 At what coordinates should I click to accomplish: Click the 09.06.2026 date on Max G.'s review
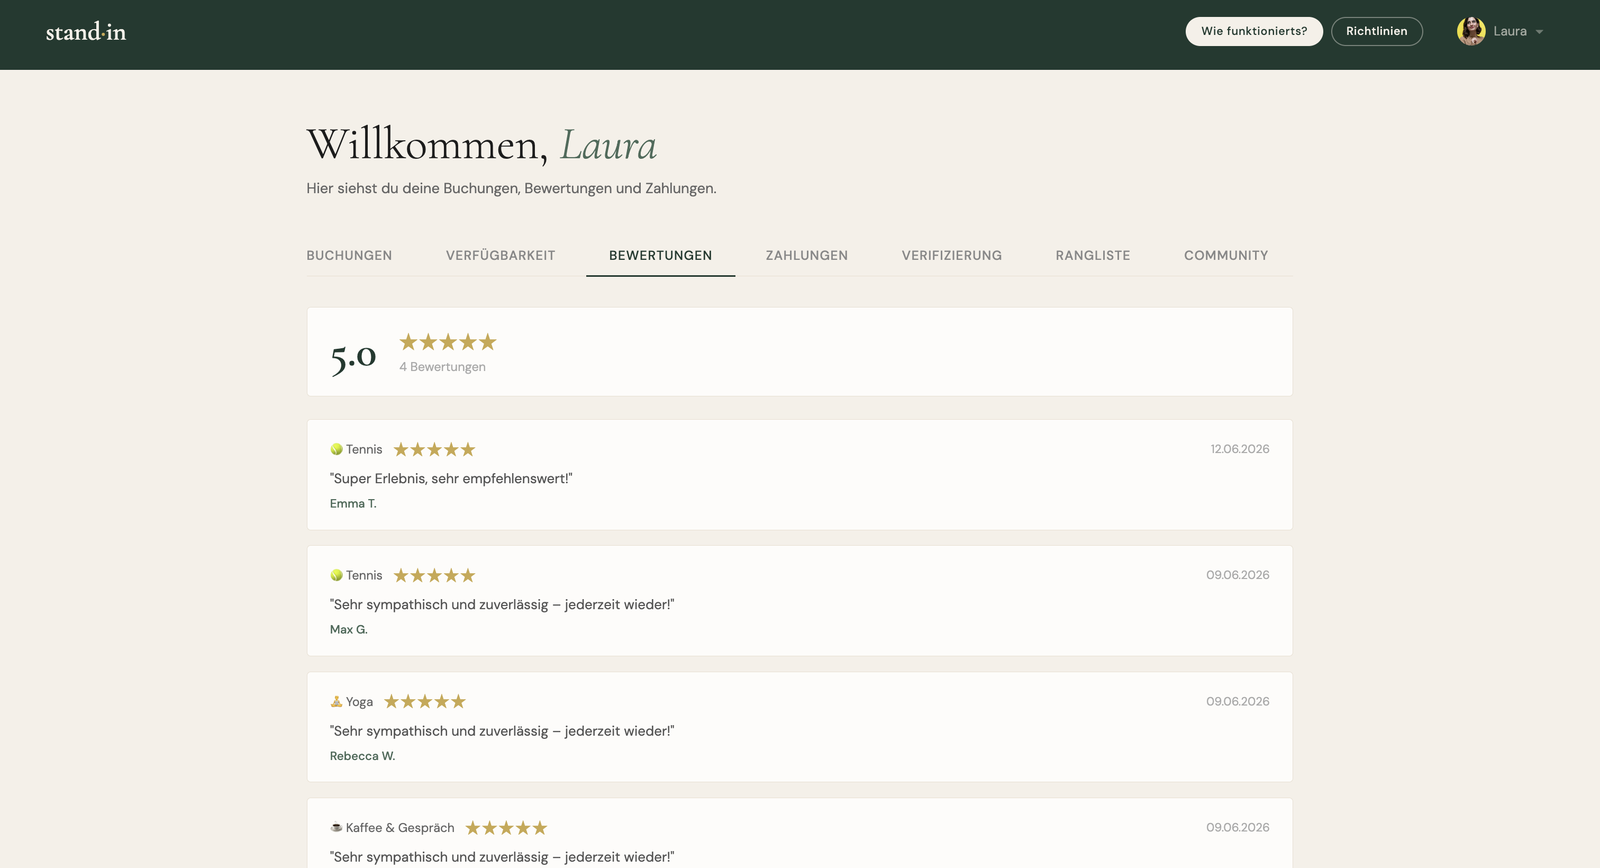click(x=1238, y=575)
